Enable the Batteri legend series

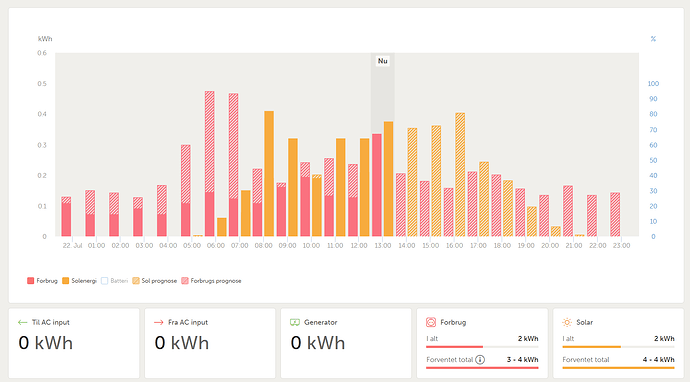coord(114,281)
